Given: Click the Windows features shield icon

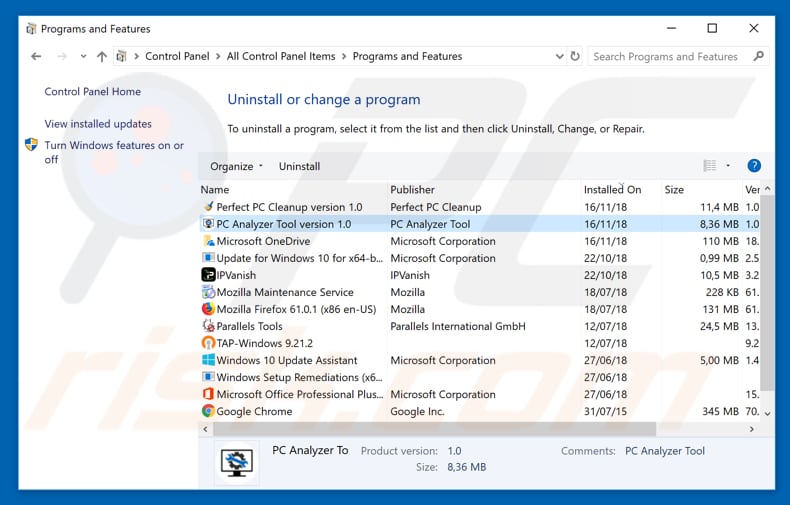Looking at the screenshot, I should [31, 145].
